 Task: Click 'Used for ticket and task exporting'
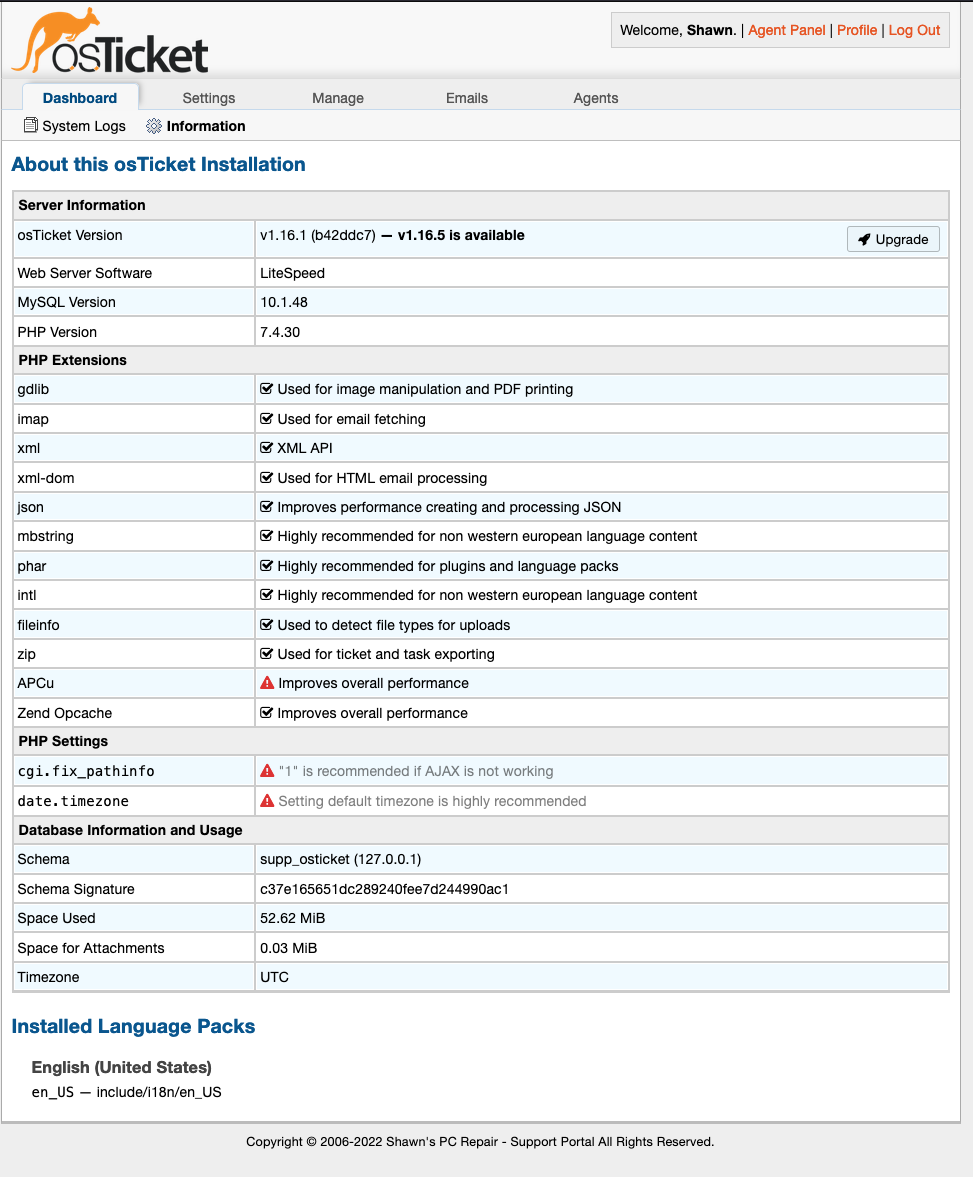coord(386,654)
